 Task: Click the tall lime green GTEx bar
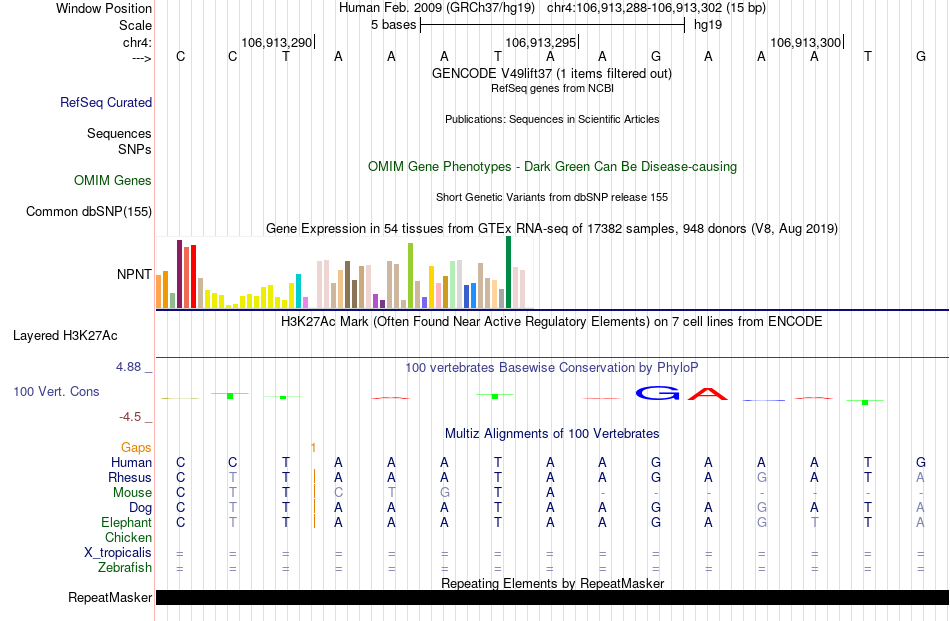pyautogui.click(x=410, y=276)
